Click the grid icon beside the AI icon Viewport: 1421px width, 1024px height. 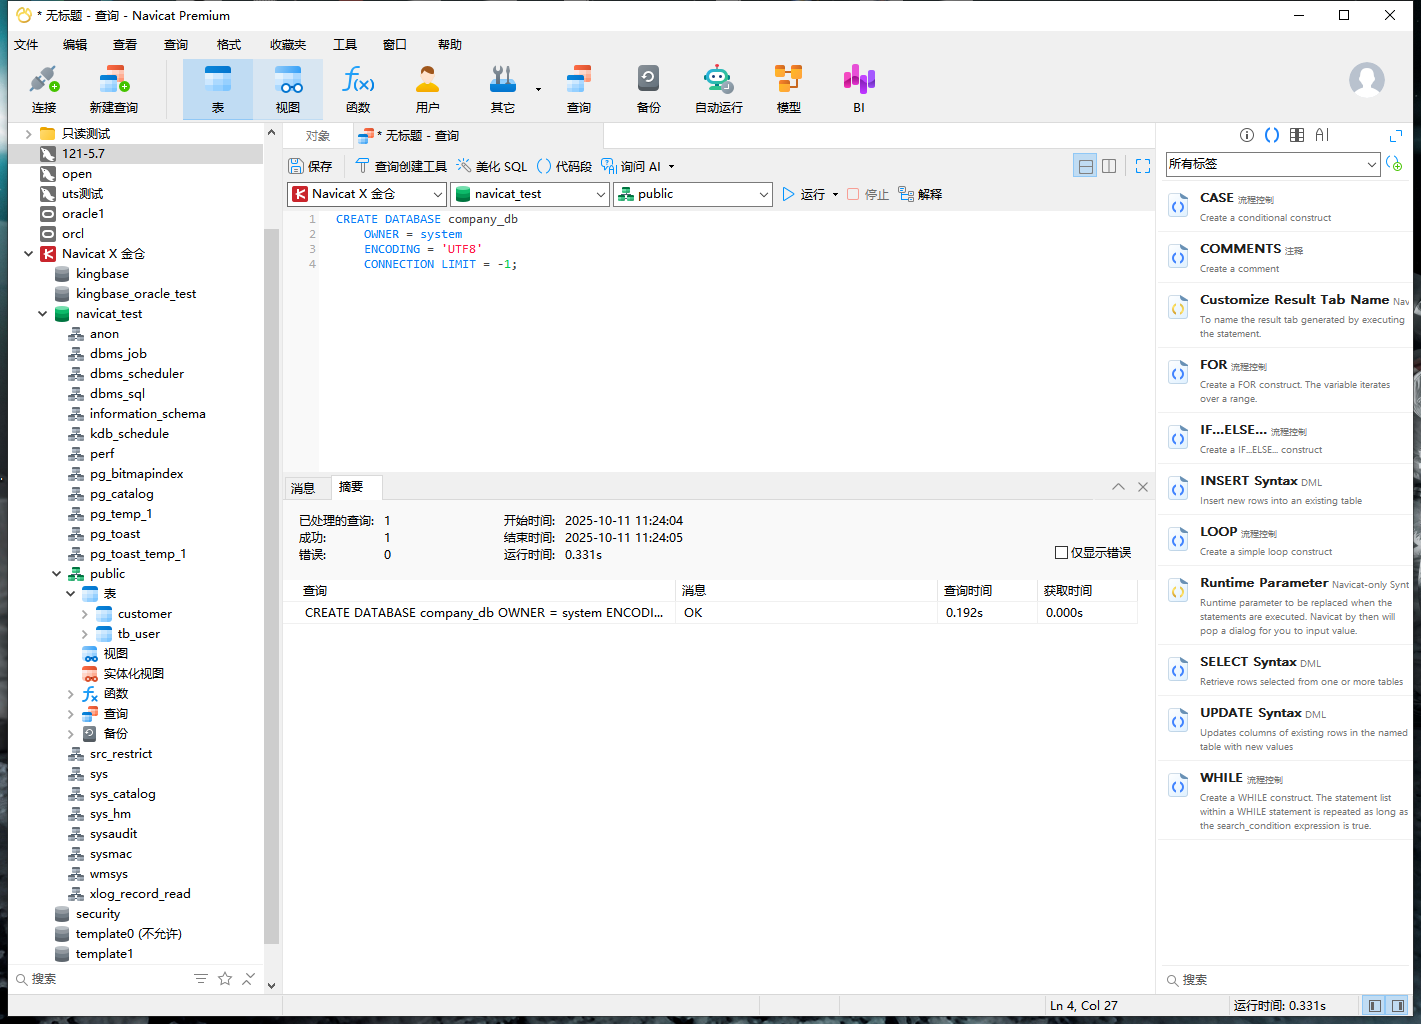pyautogui.click(x=1297, y=135)
